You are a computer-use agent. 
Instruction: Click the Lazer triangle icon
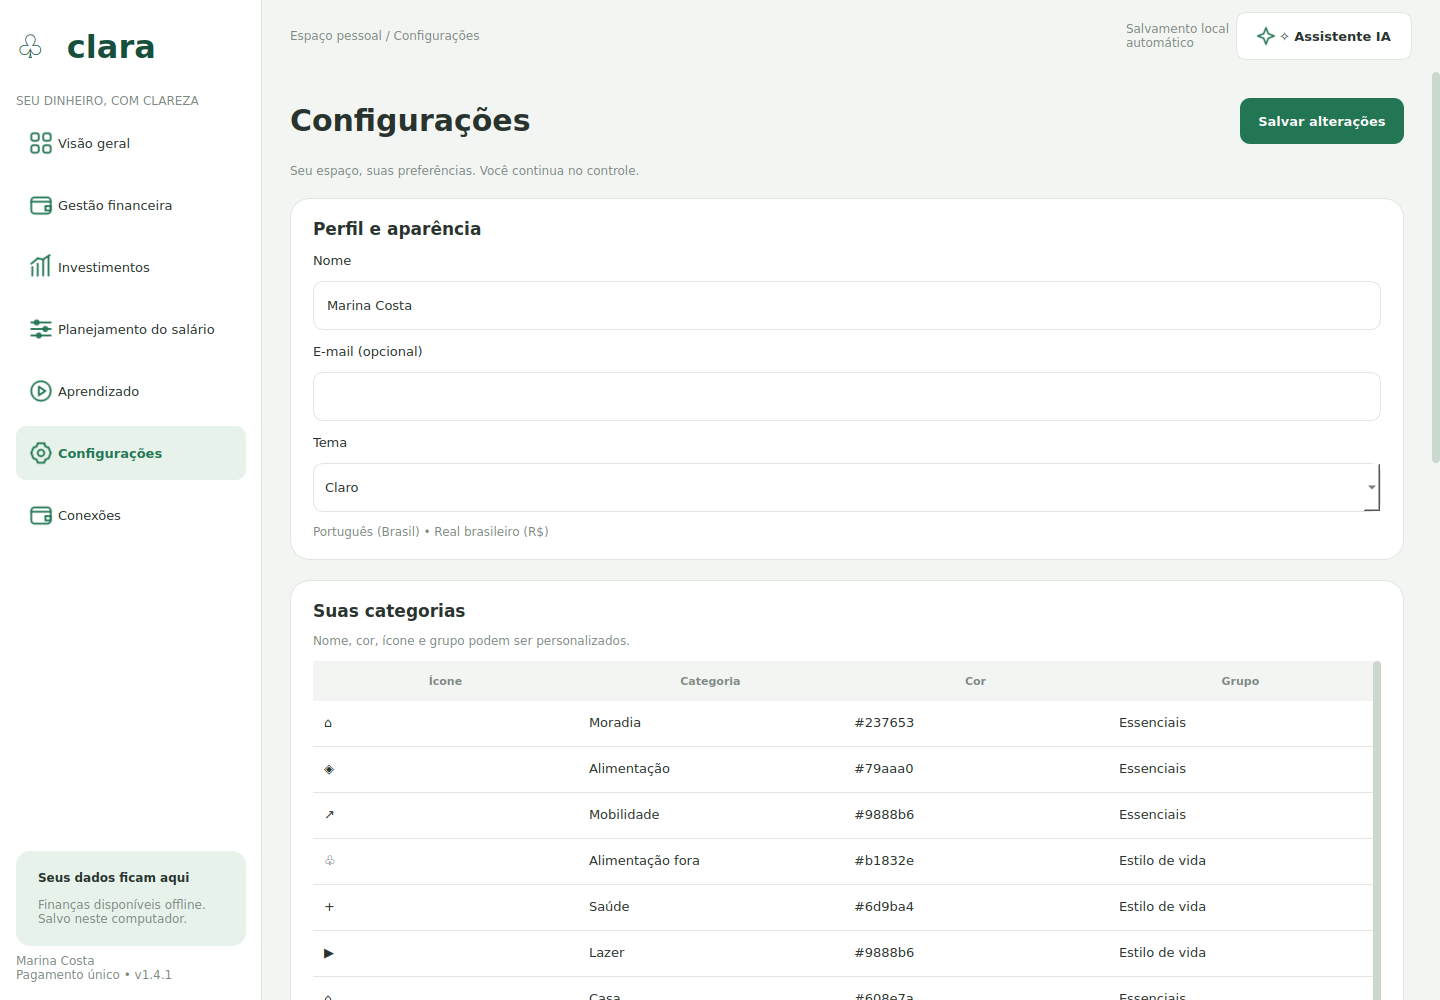(x=329, y=953)
